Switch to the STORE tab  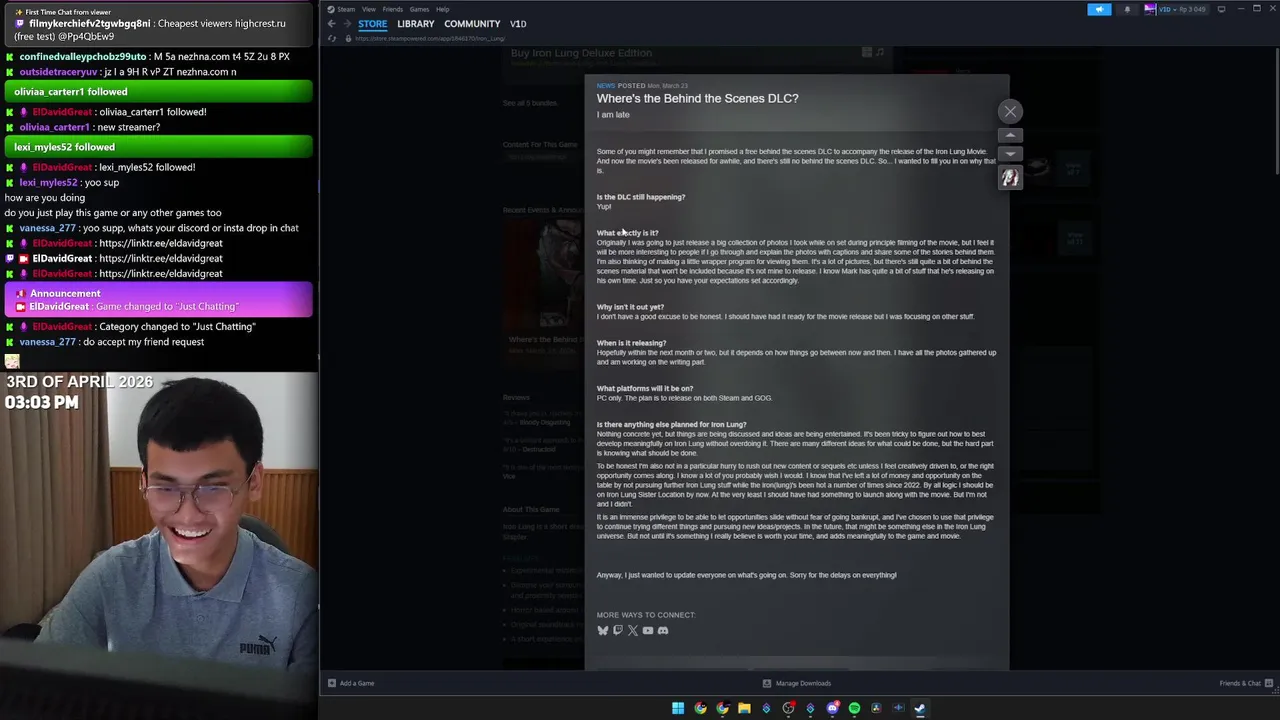pyautogui.click(x=372, y=24)
